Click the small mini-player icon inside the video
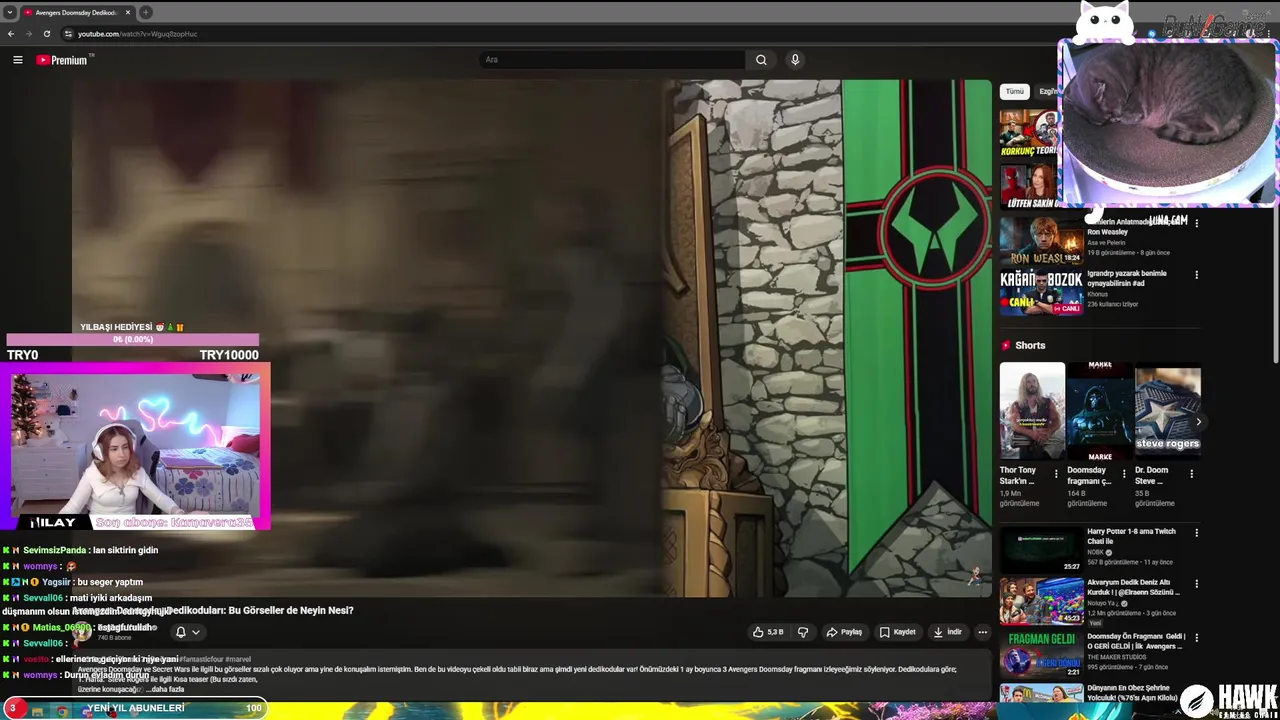Viewport: 1280px width, 720px height. click(x=974, y=575)
